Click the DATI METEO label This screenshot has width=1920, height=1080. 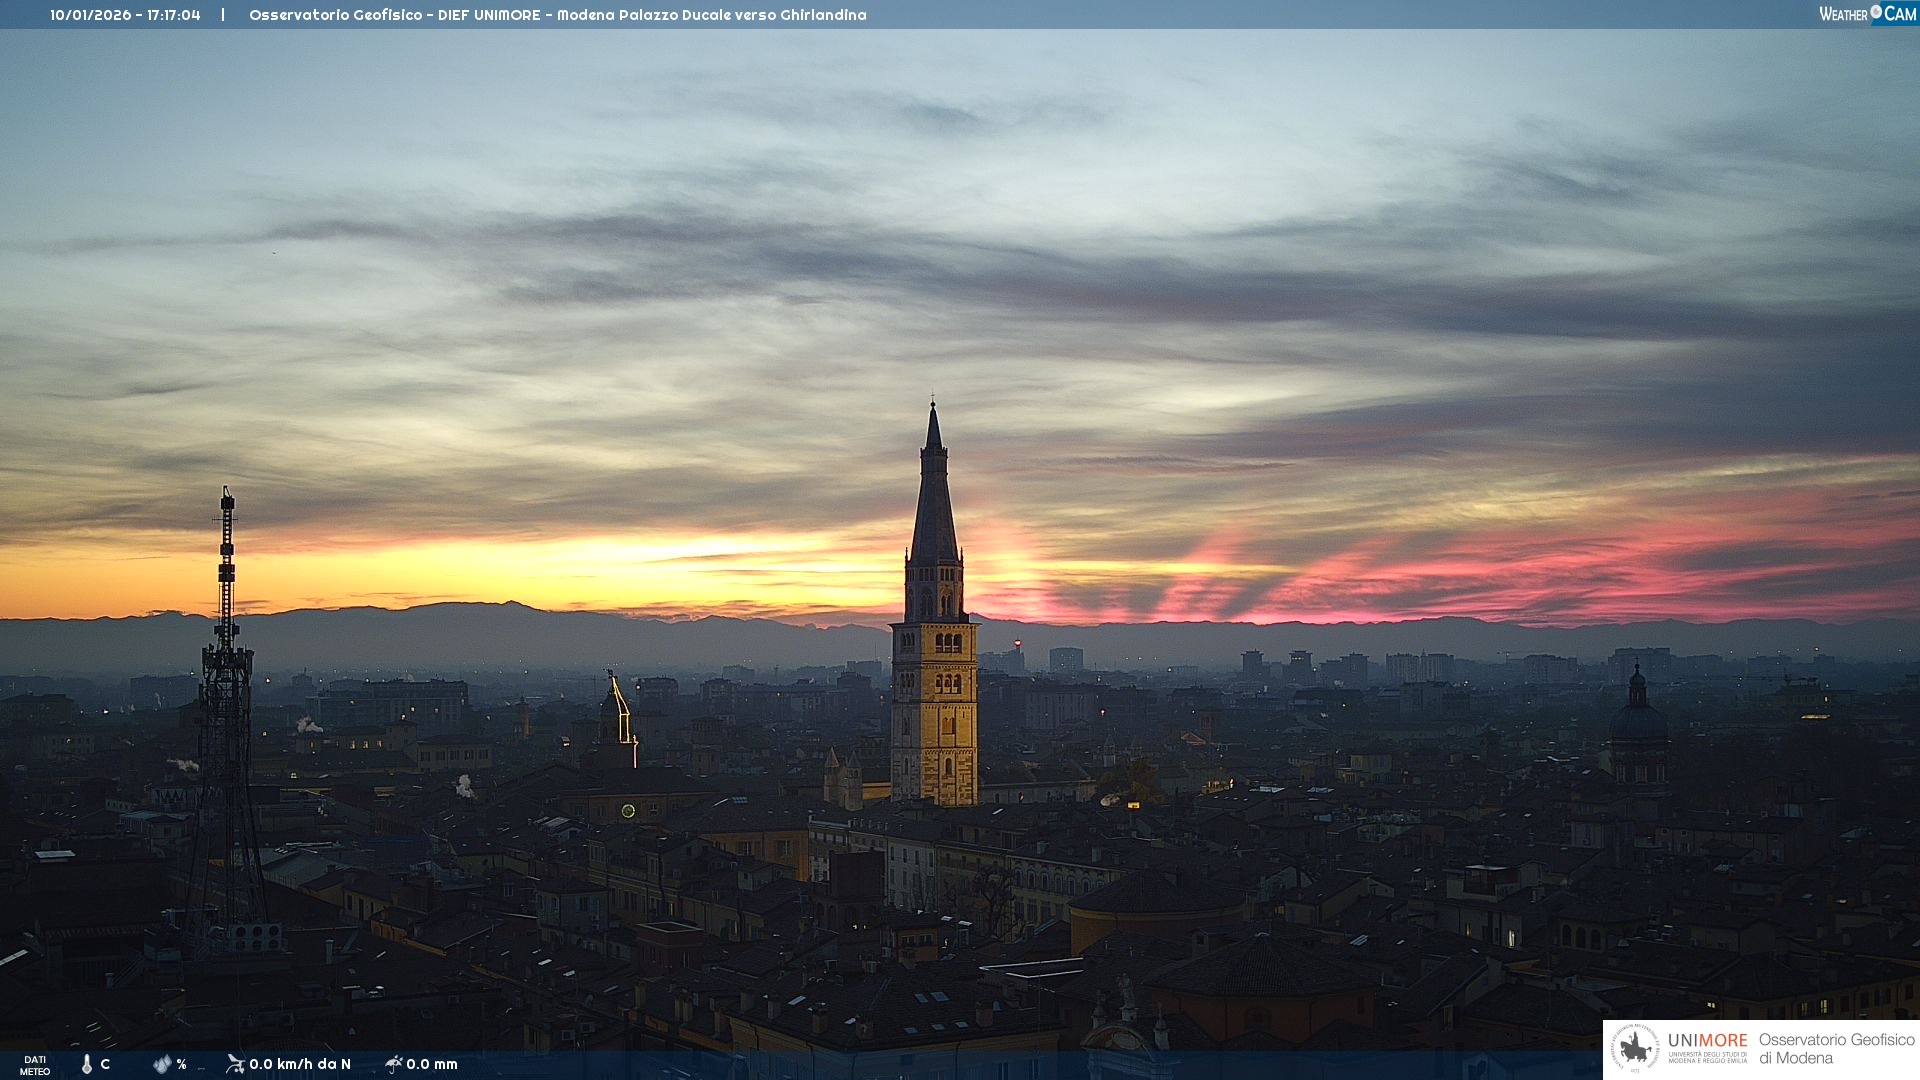point(35,1065)
